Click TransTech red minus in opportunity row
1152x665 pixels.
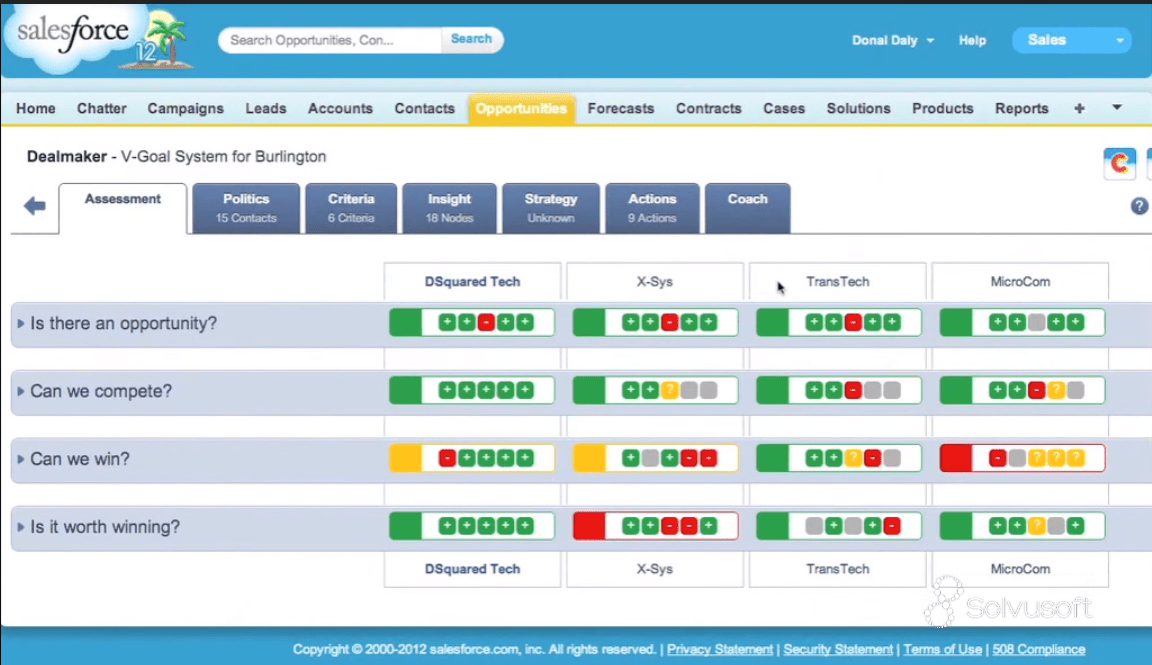click(x=852, y=322)
